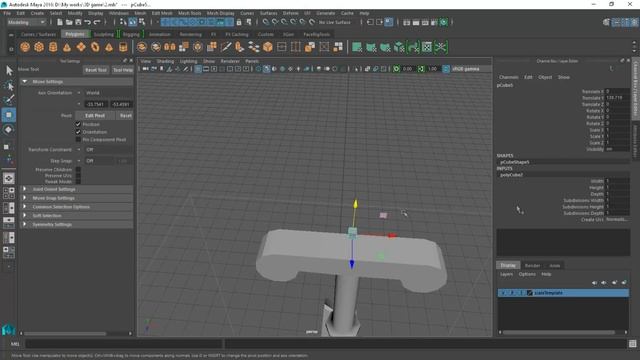Open the viewport Shading menu
This screenshot has height=360, width=640.
pyautogui.click(x=165, y=61)
